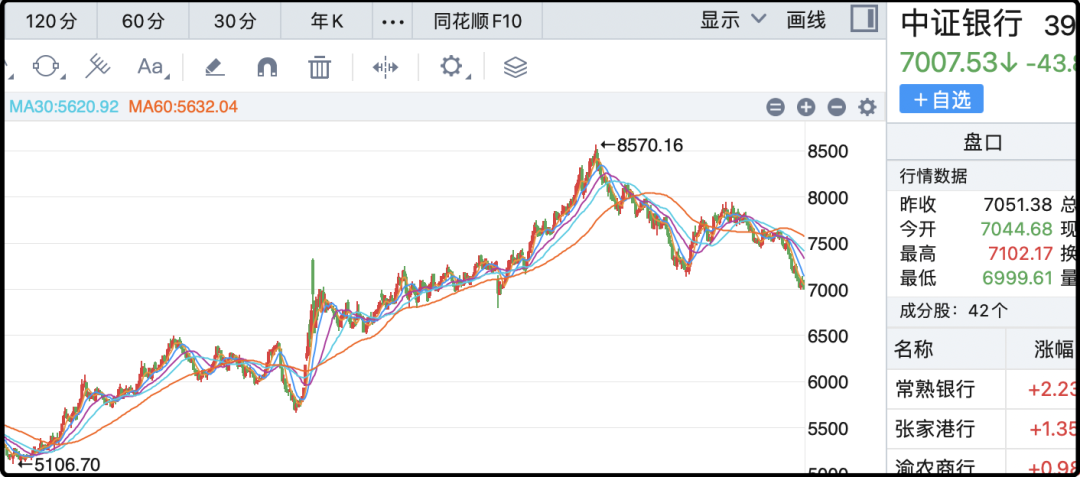Viewport: 1080px width, 477px height.
Task: Click the equals-sign reset zoom icon
Action: pyautogui.click(x=776, y=107)
